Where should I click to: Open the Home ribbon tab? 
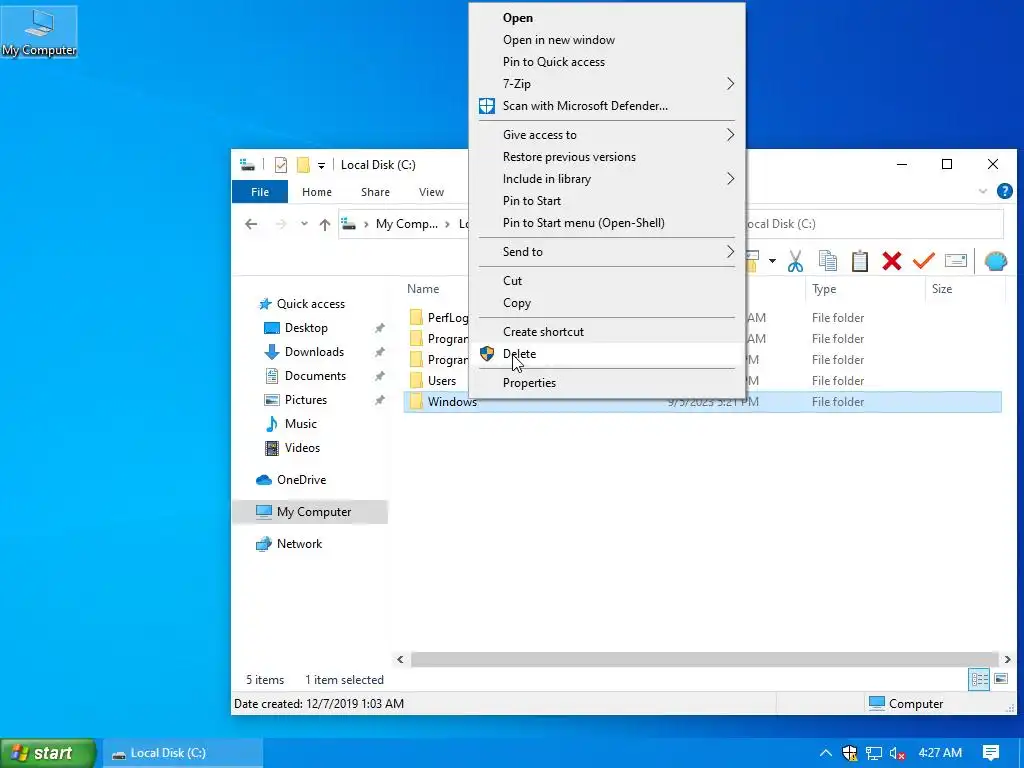317,192
